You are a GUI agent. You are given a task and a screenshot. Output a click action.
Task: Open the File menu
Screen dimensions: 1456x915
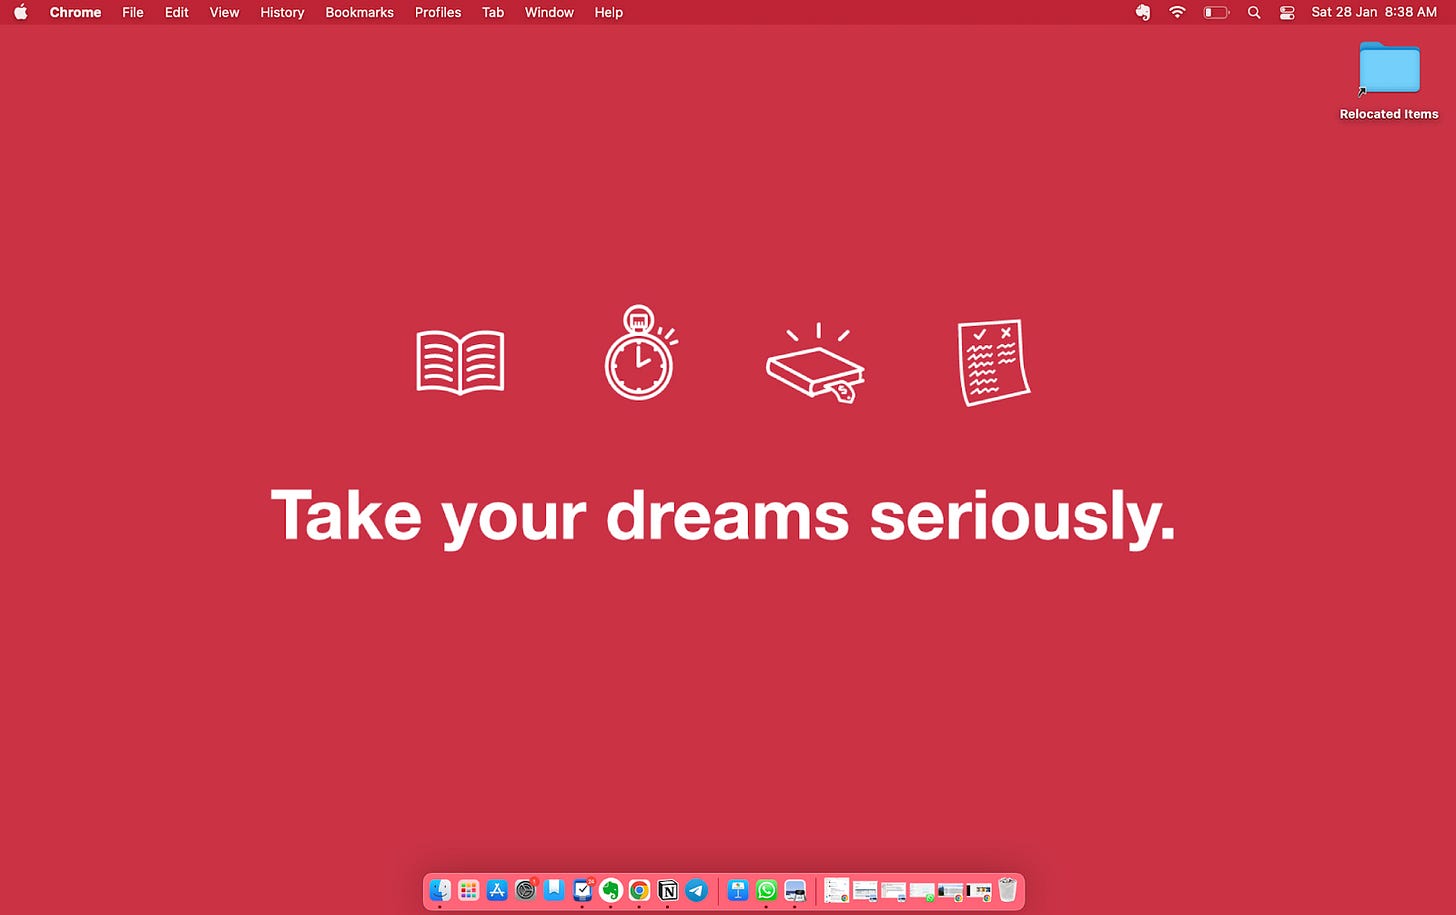tap(133, 12)
